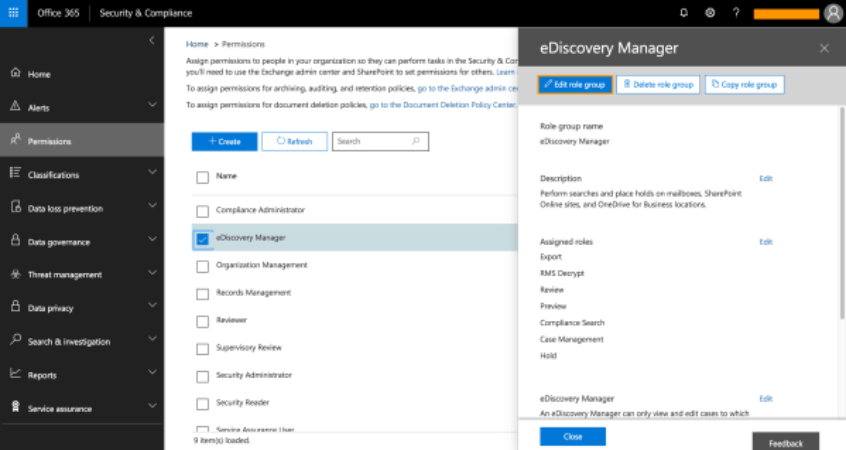Tick the Records Management checkbox

point(203,293)
